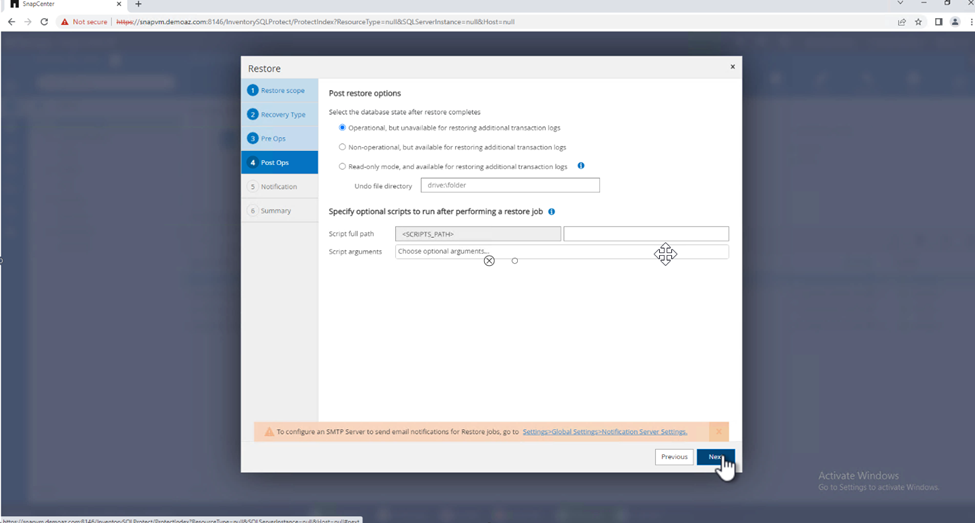Select Operational, but unavailable option
The height and width of the screenshot is (523, 975).
[x=342, y=127]
